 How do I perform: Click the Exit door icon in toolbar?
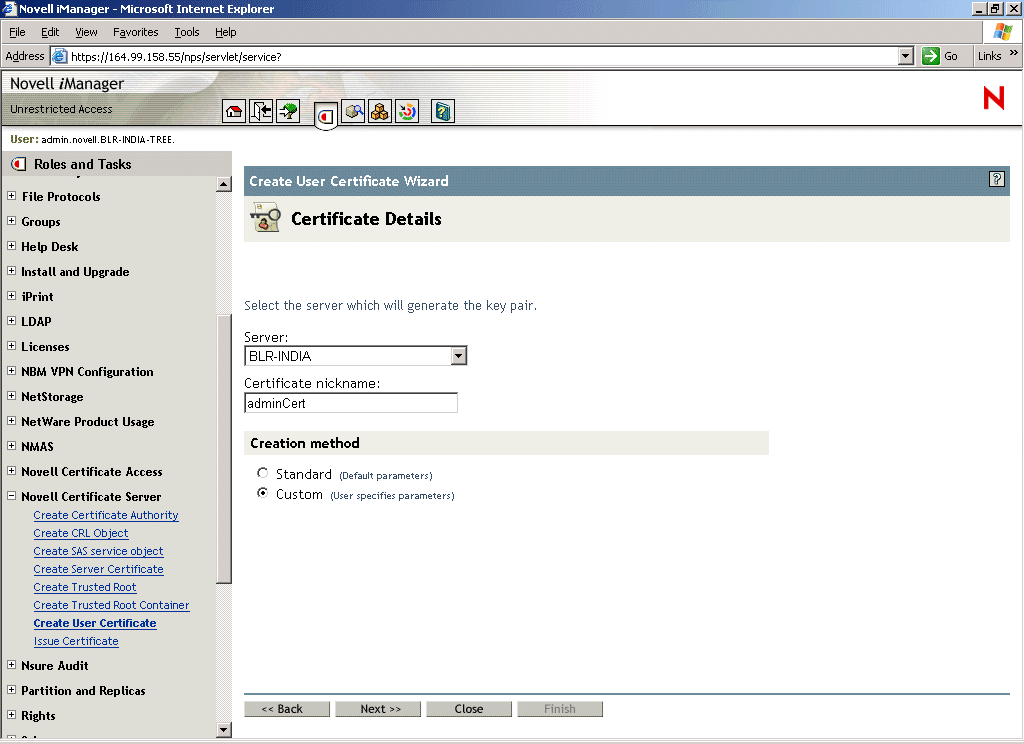pyautogui.click(x=261, y=112)
